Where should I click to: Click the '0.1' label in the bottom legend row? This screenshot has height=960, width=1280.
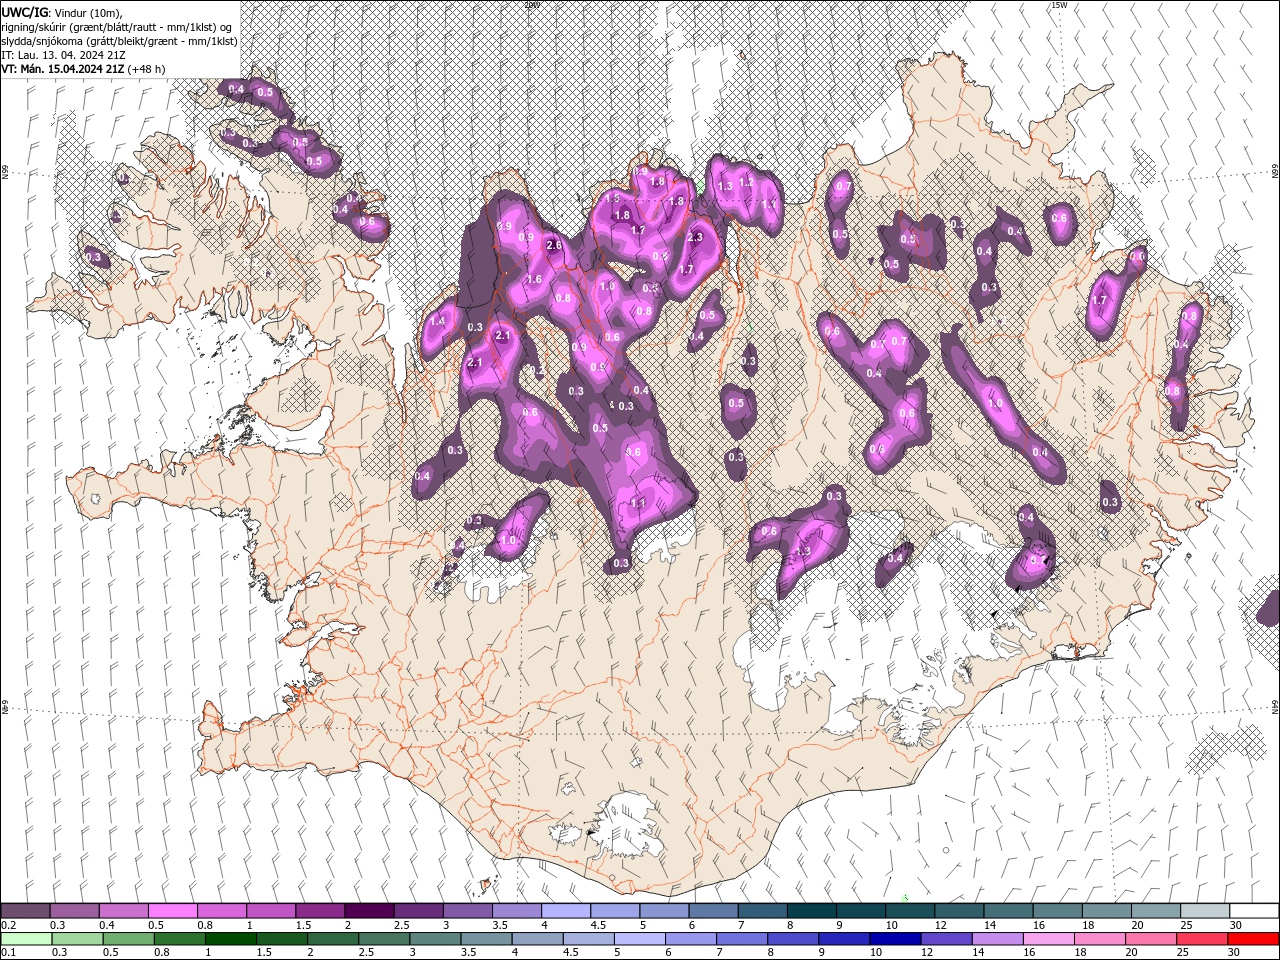pyautogui.click(x=8, y=953)
